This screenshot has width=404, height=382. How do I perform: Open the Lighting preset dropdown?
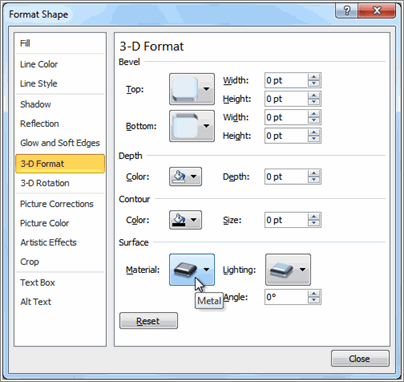point(288,270)
